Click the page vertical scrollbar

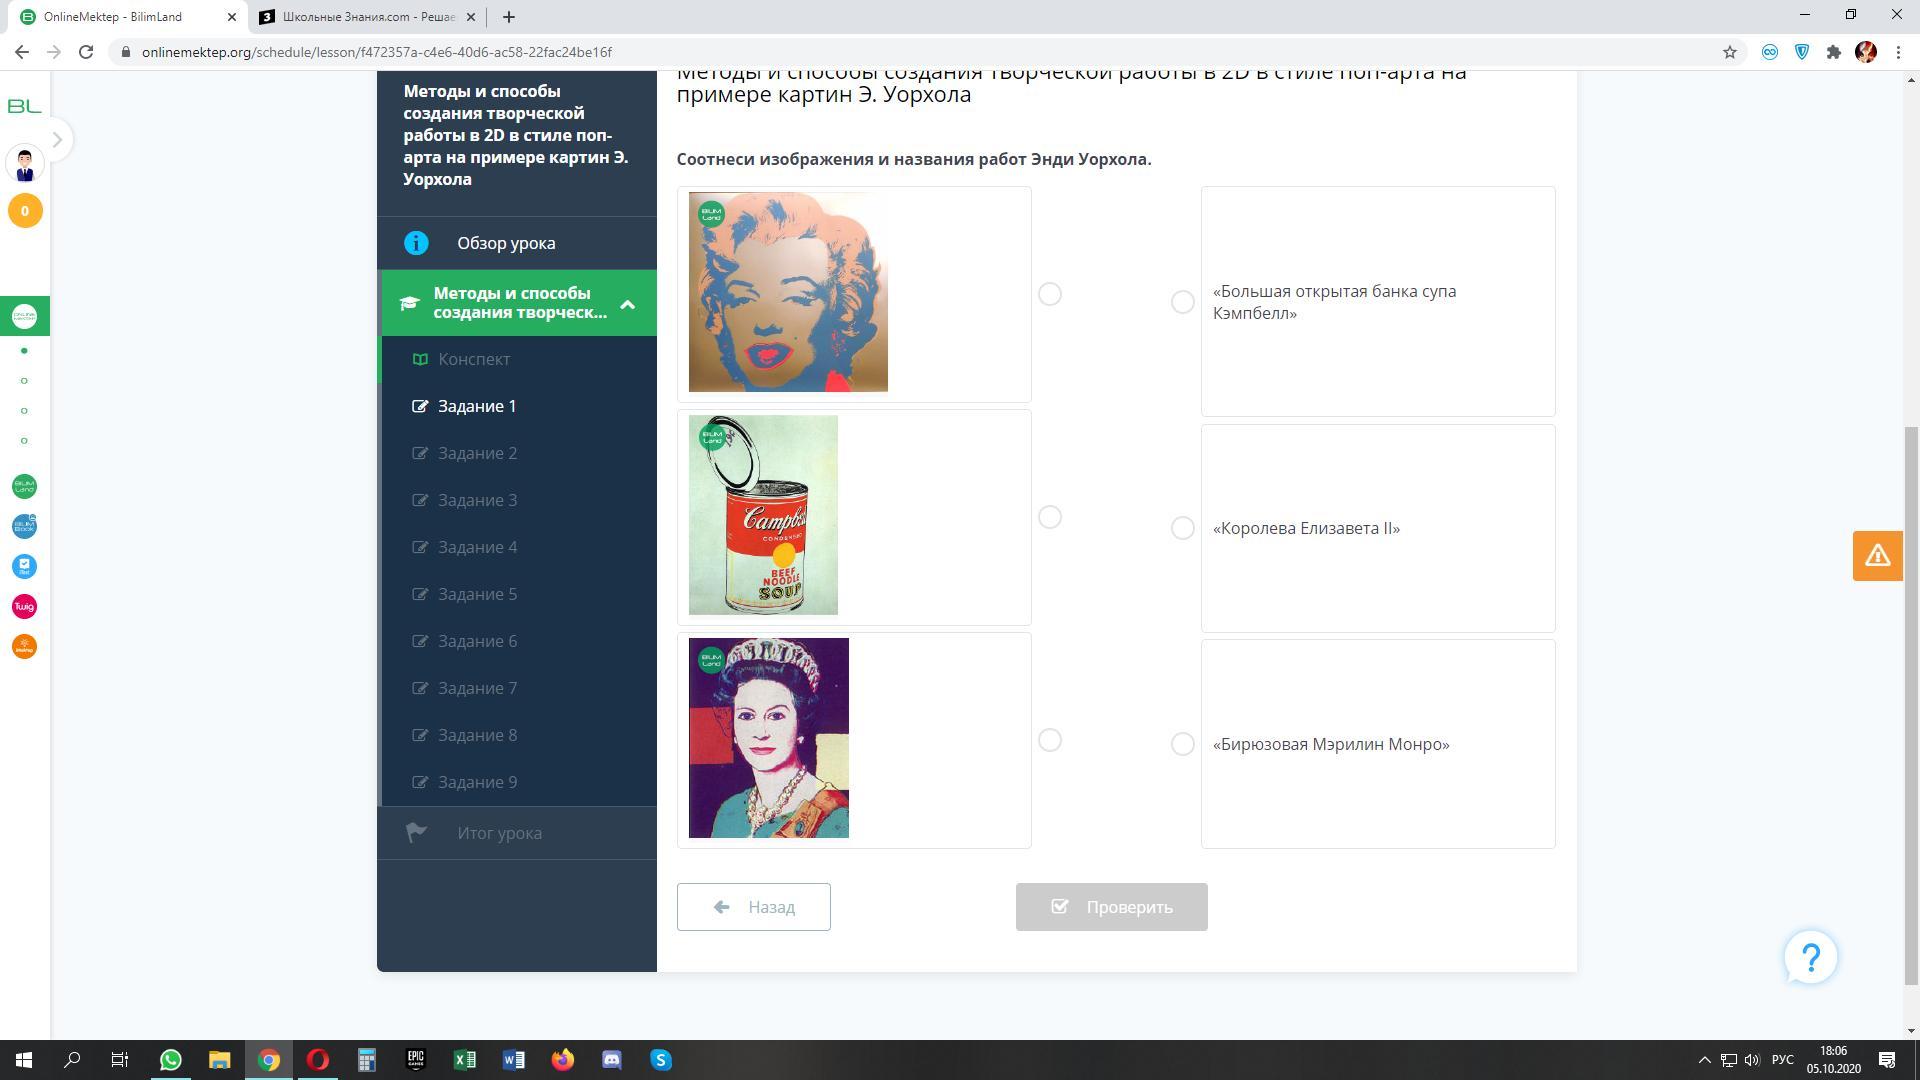point(1911,705)
